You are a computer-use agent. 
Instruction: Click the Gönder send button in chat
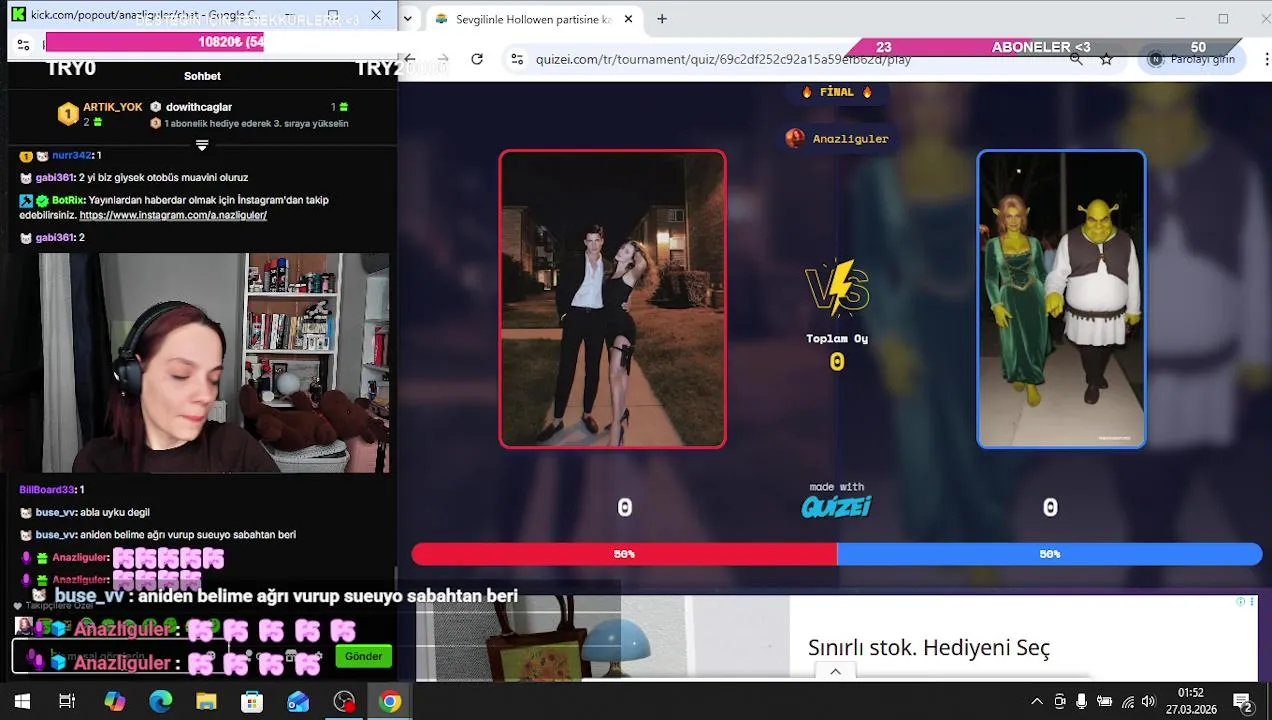click(x=363, y=657)
